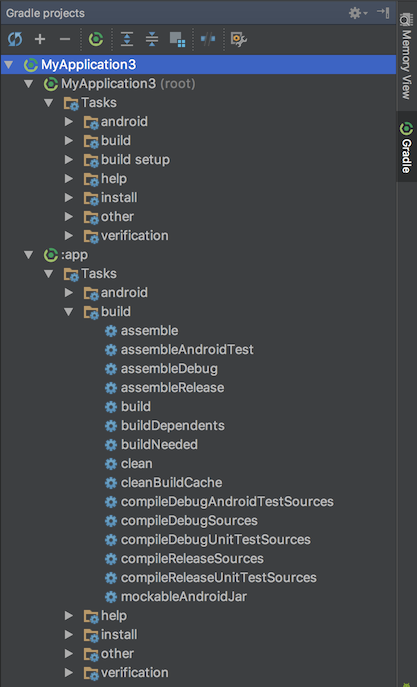Hide the Gradle projects panel
This screenshot has height=687, width=417.
[383, 13]
